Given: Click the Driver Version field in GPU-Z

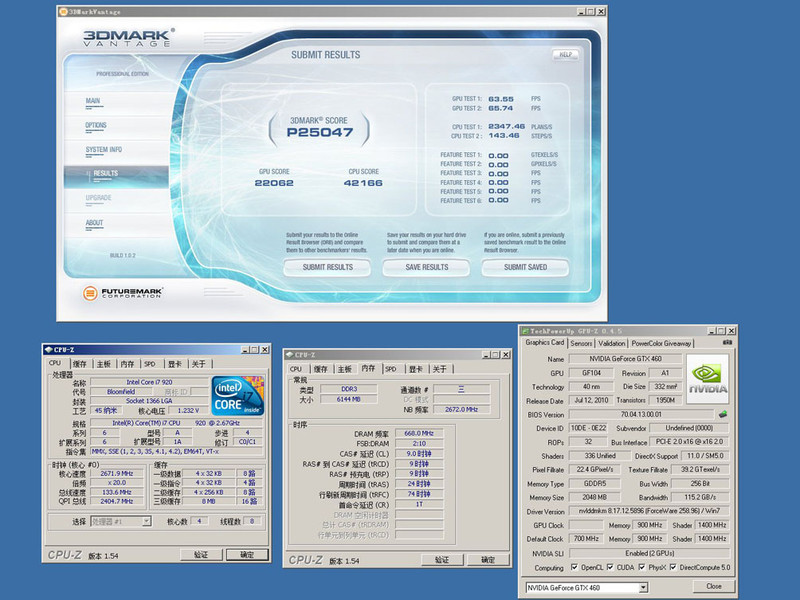Looking at the screenshot, I should (649, 511).
